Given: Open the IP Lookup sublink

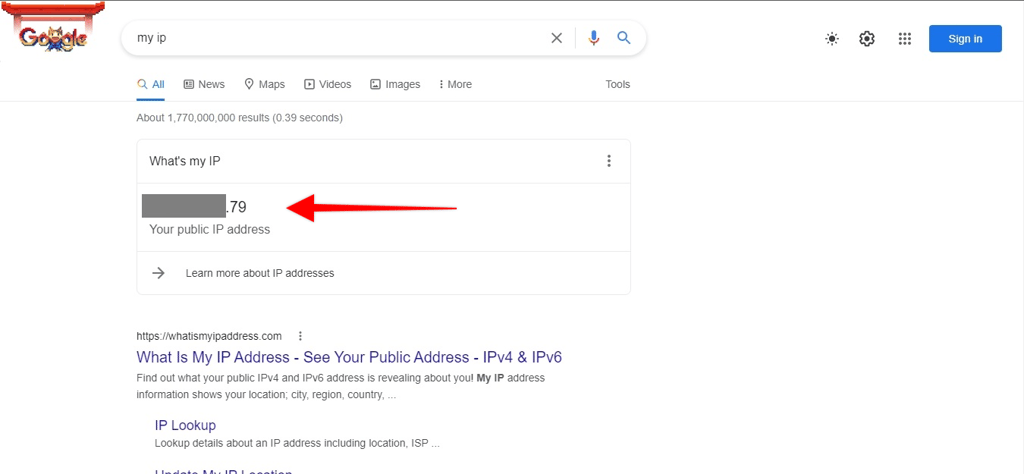Looking at the screenshot, I should click(x=185, y=425).
